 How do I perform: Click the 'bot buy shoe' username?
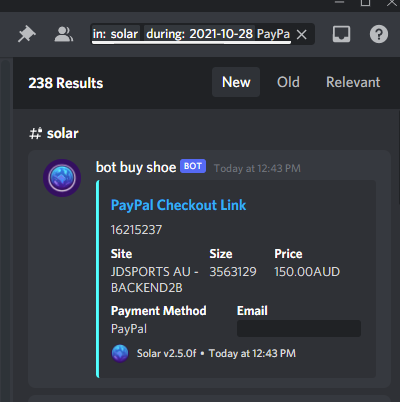136,167
